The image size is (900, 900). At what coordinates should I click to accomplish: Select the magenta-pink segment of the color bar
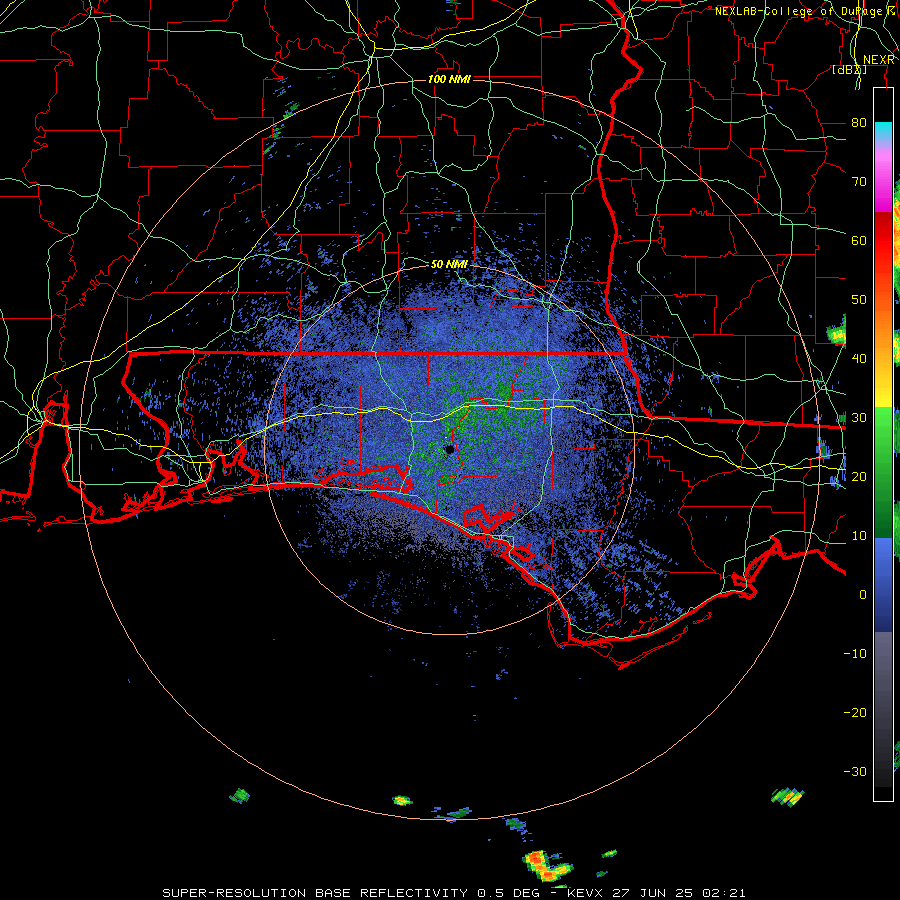883,179
